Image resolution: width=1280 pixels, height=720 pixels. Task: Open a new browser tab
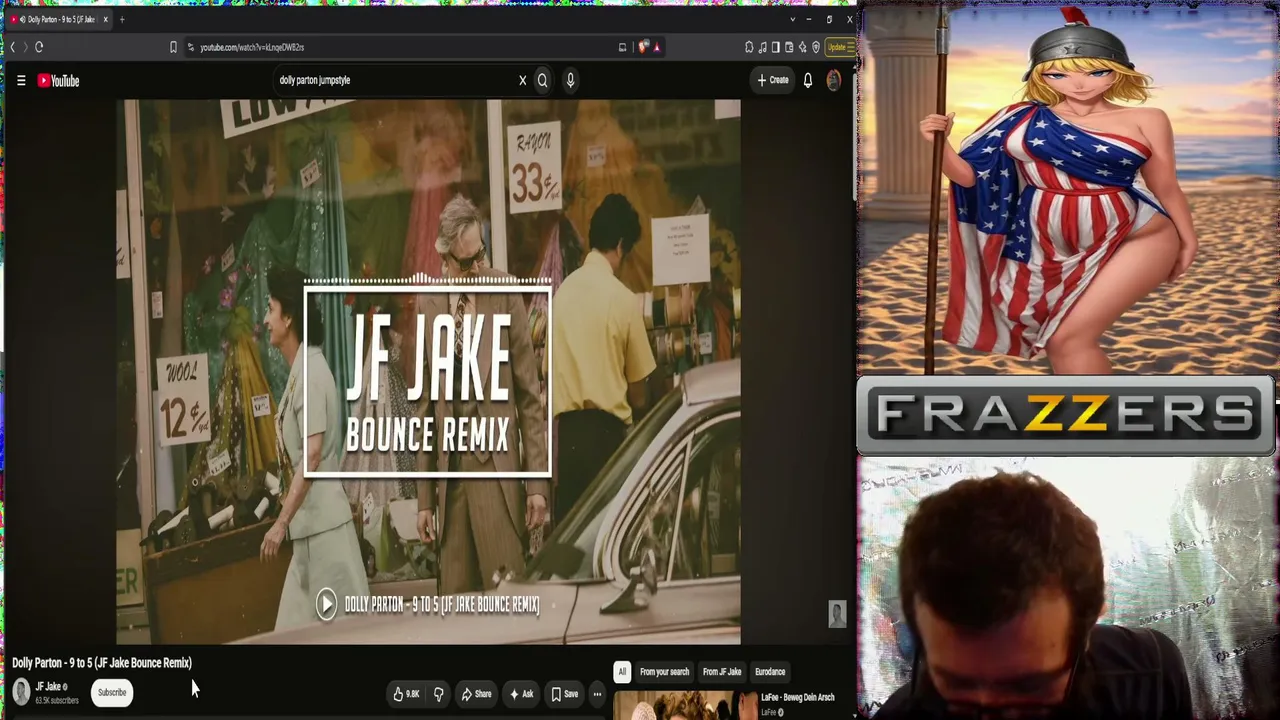122,19
